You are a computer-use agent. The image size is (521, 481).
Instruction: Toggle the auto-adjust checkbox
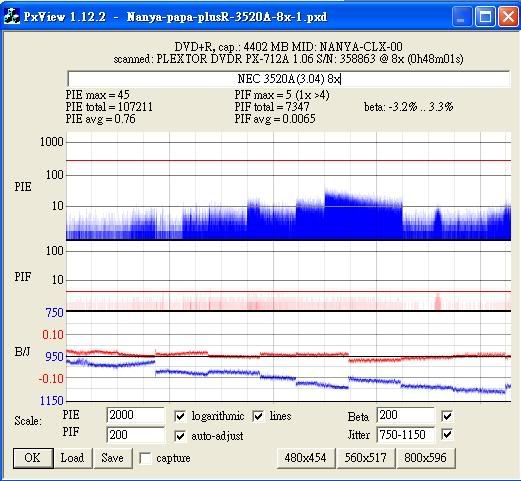[x=180, y=436]
